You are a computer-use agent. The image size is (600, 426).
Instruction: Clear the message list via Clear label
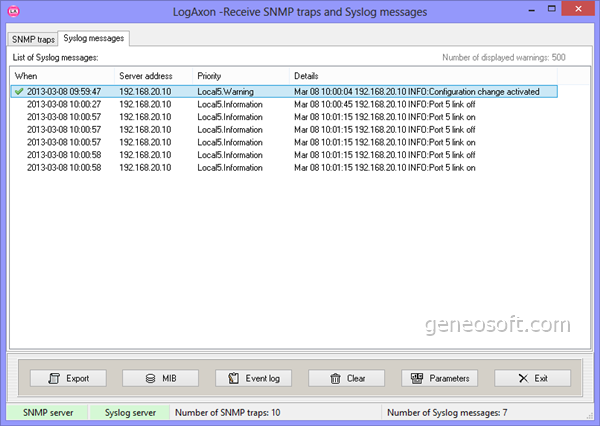pyautogui.click(x=356, y=378)
